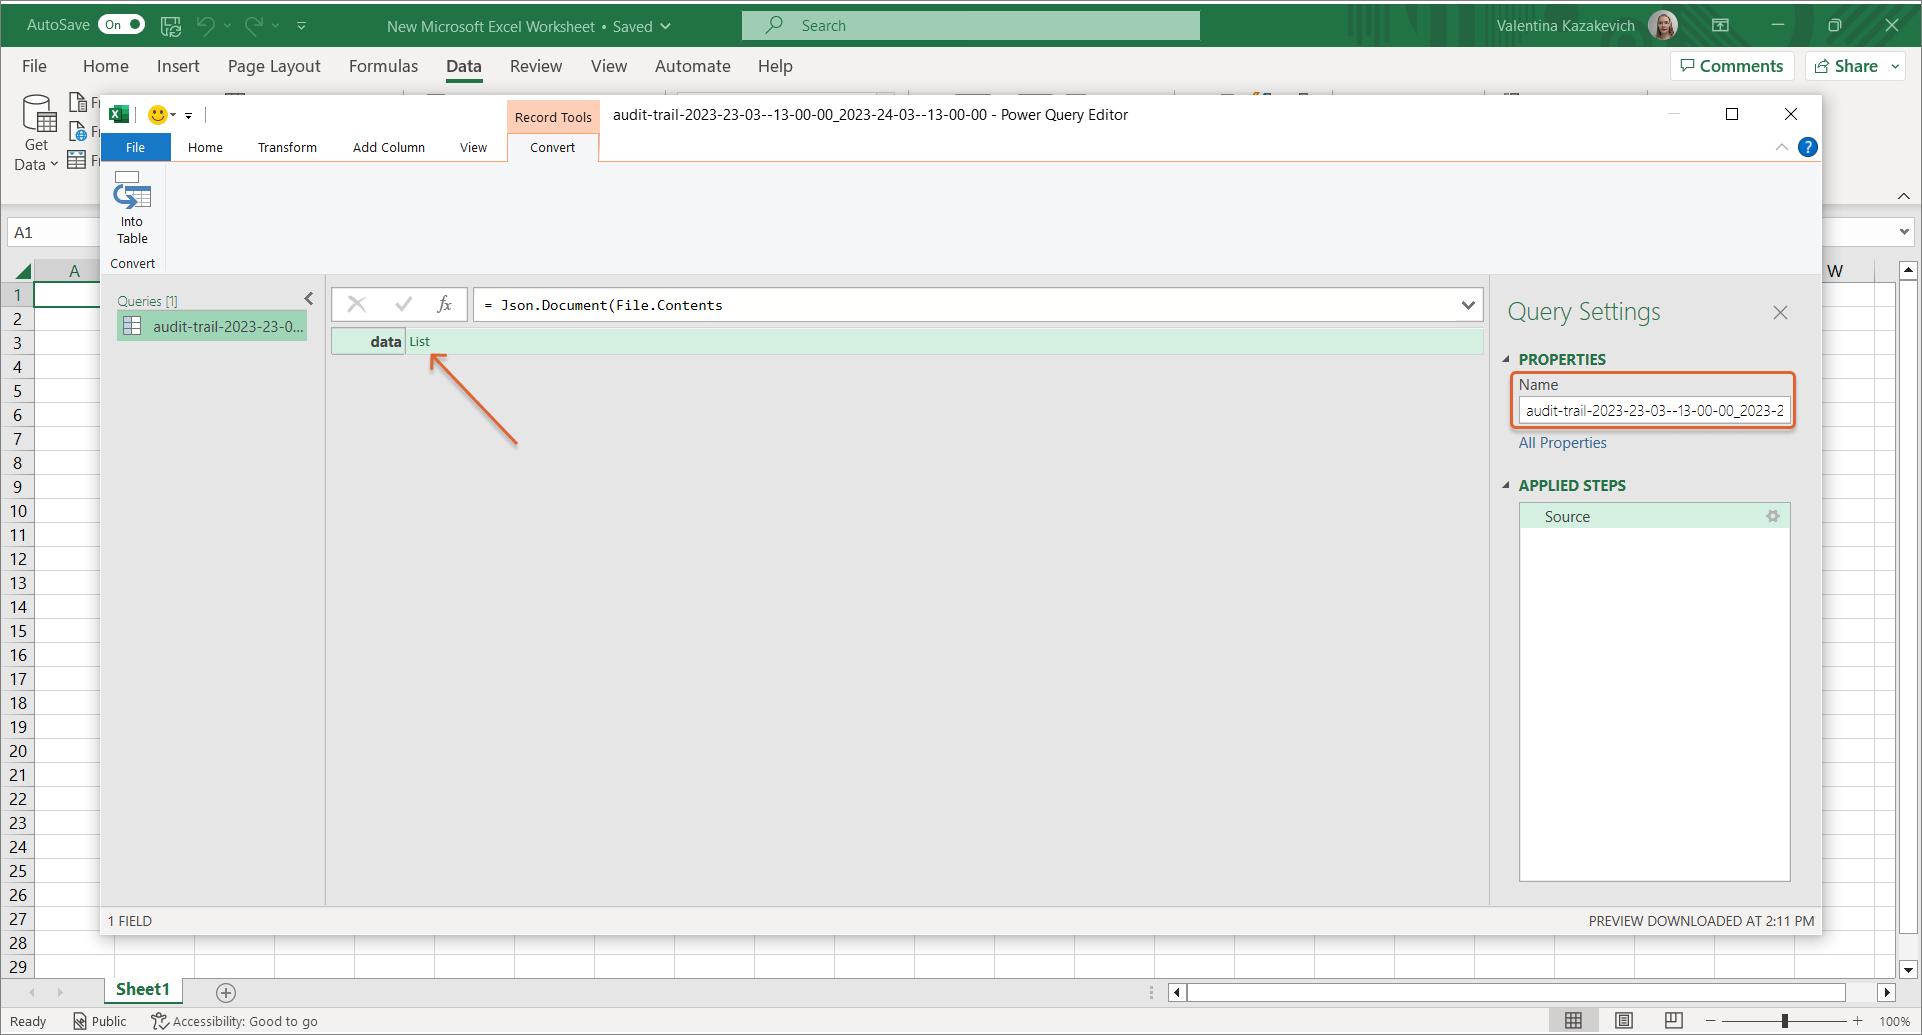Click the formula bar confirm checkmark icon
1922x1035 pixels.
(x=403, y=304)
